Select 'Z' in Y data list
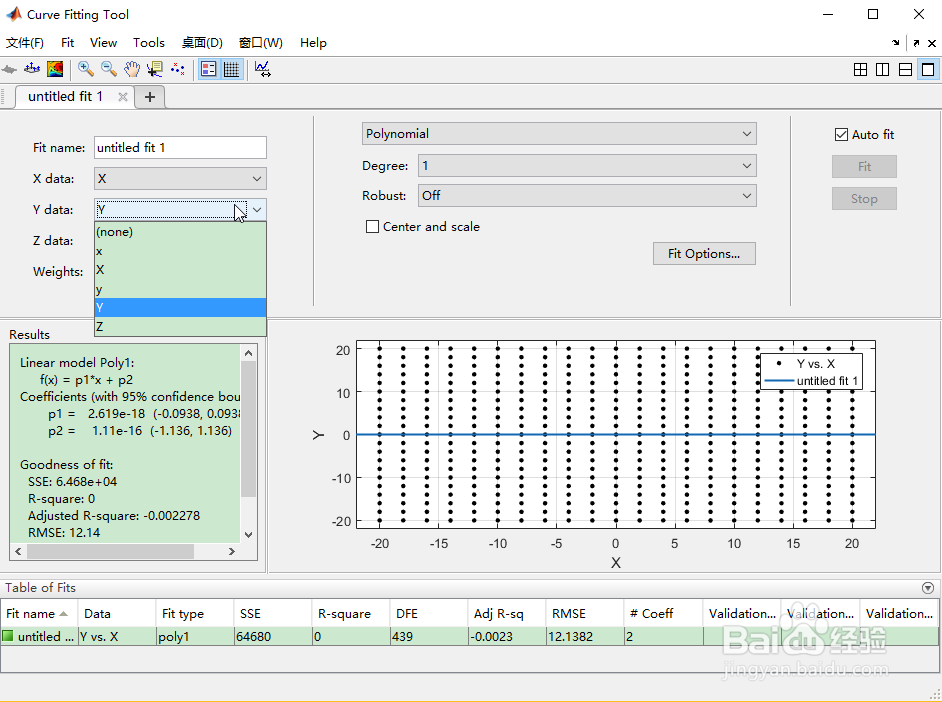Screen dimensions: 942x702 tap(180, 326)
